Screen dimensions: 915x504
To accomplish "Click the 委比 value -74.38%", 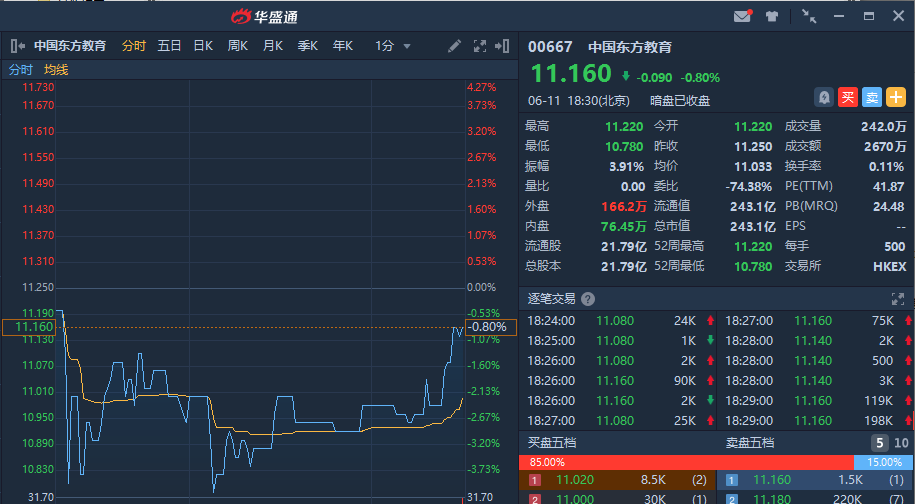I will point(749,187).
